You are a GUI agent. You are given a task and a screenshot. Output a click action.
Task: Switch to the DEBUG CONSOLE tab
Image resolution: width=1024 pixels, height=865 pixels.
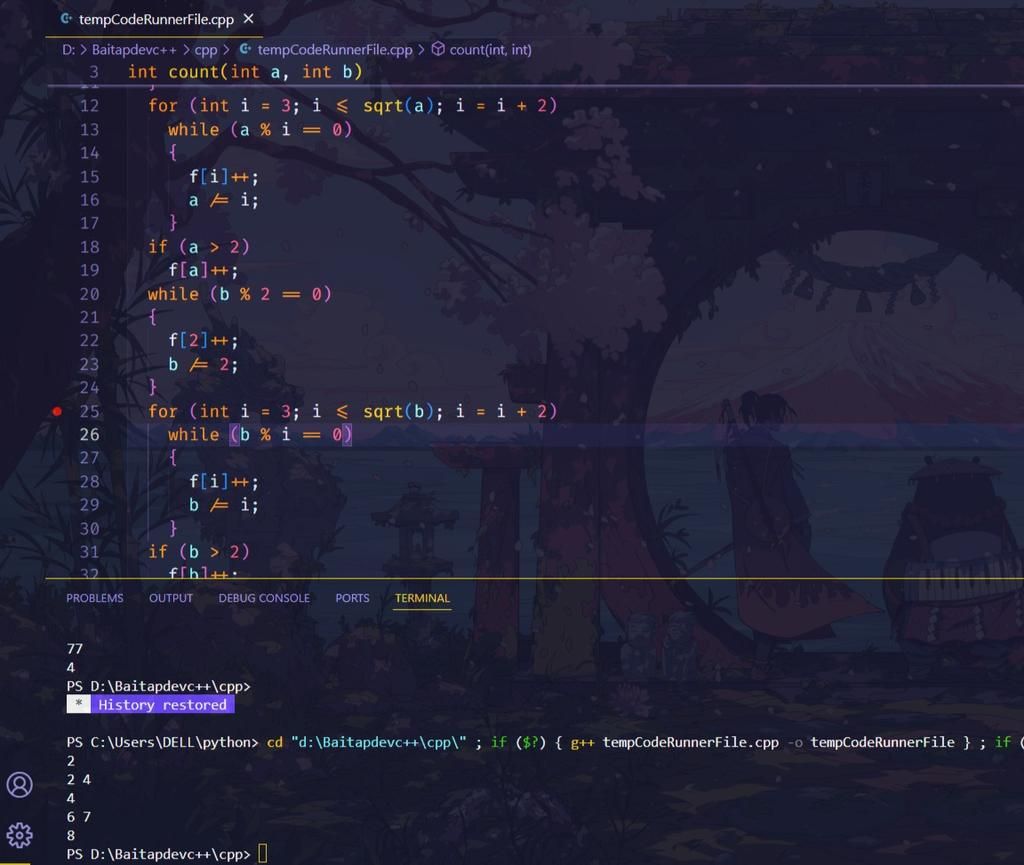[264, 598]
